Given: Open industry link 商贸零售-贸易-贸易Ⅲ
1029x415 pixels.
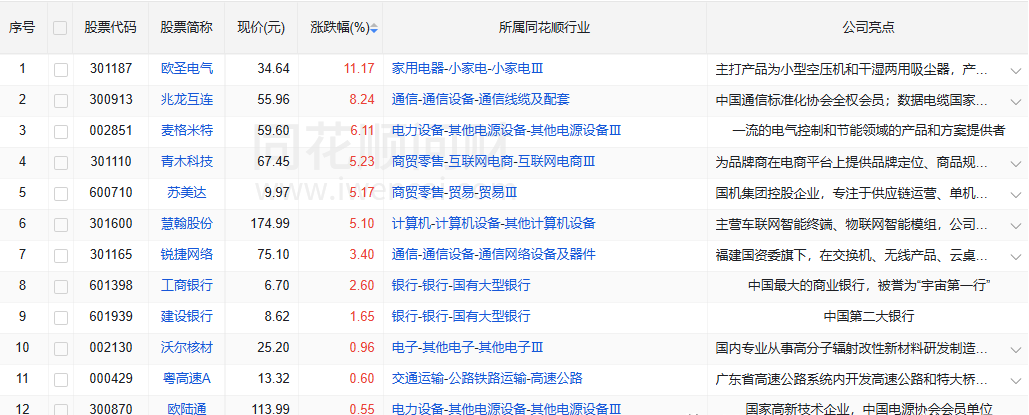Looking at the screenshot, I should (454, 192).
